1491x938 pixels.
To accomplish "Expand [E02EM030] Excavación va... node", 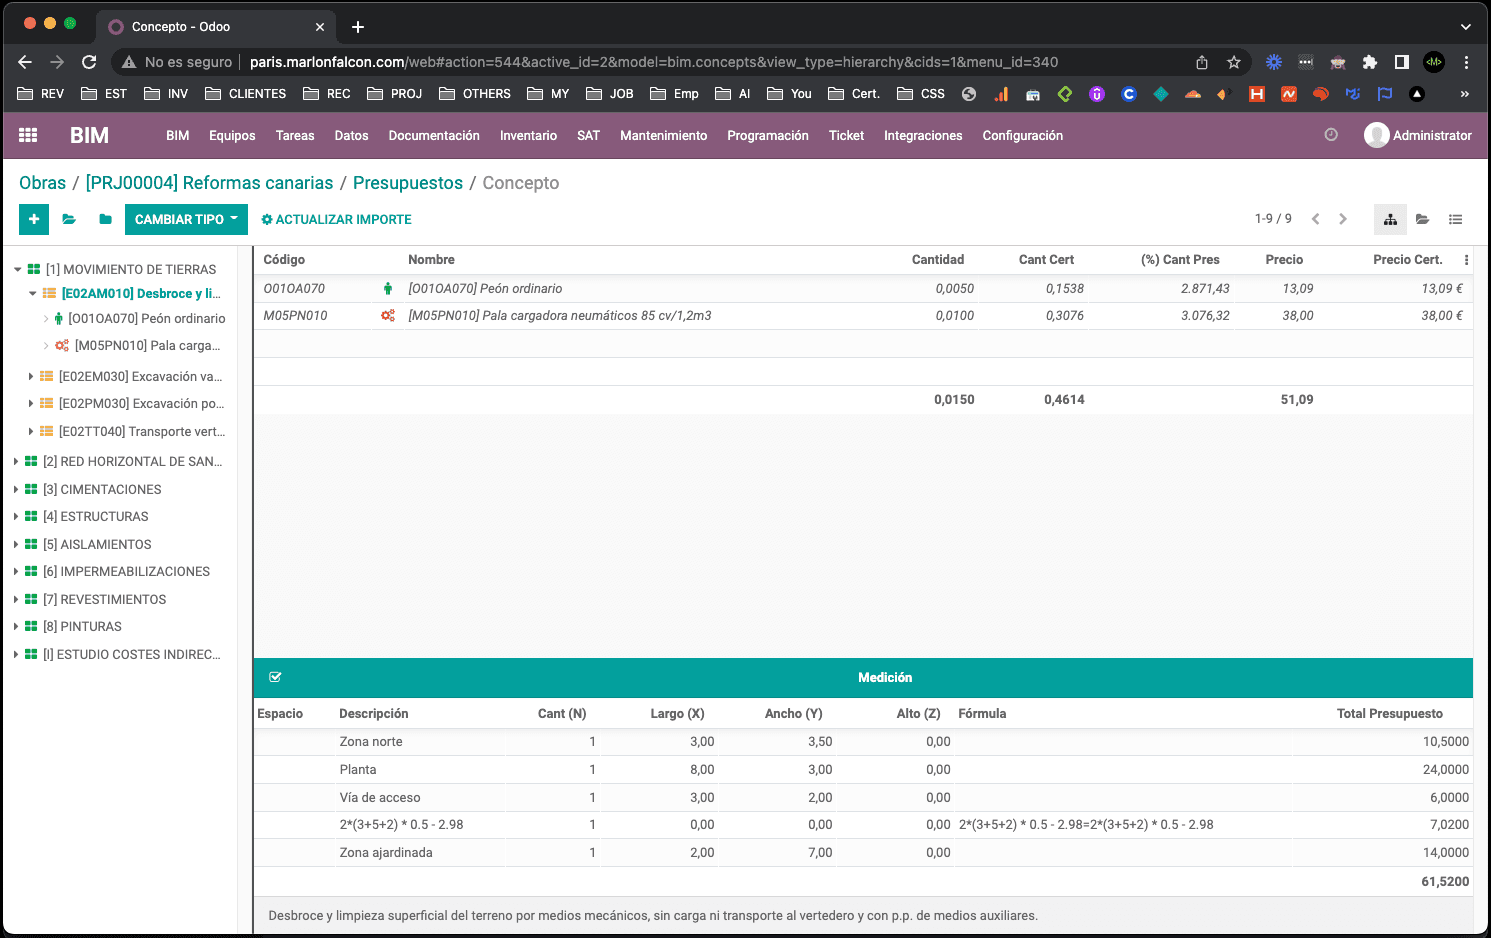I will (x=31, y=377).
